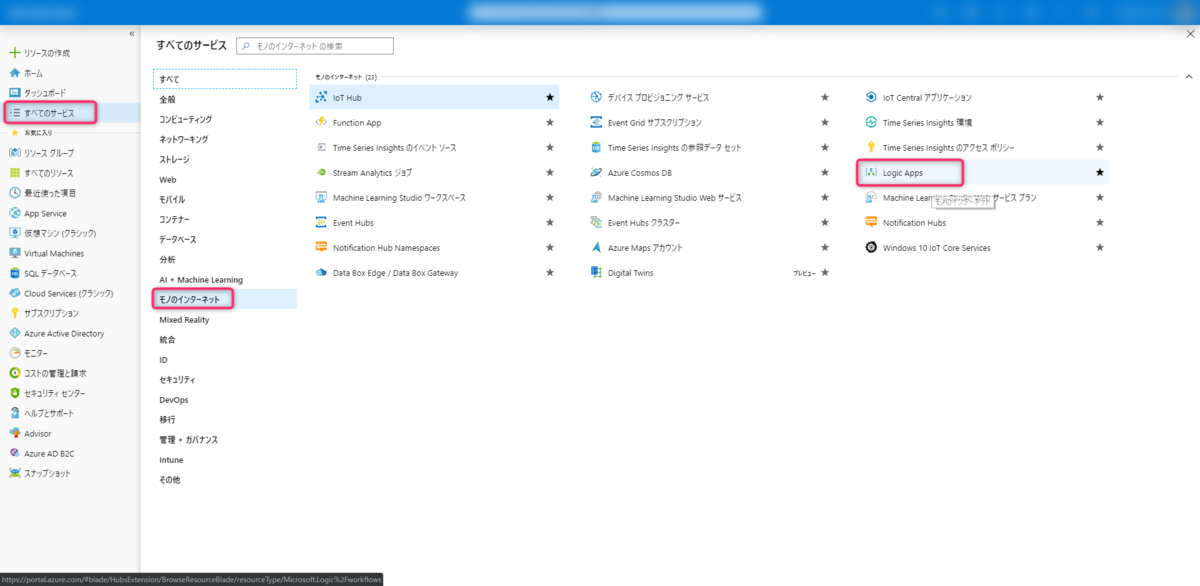This screenshot has height=586, width=1200.
Task: Toggle favorite star for デバイス プロビジョニング サービス
Action: point(825,97)
